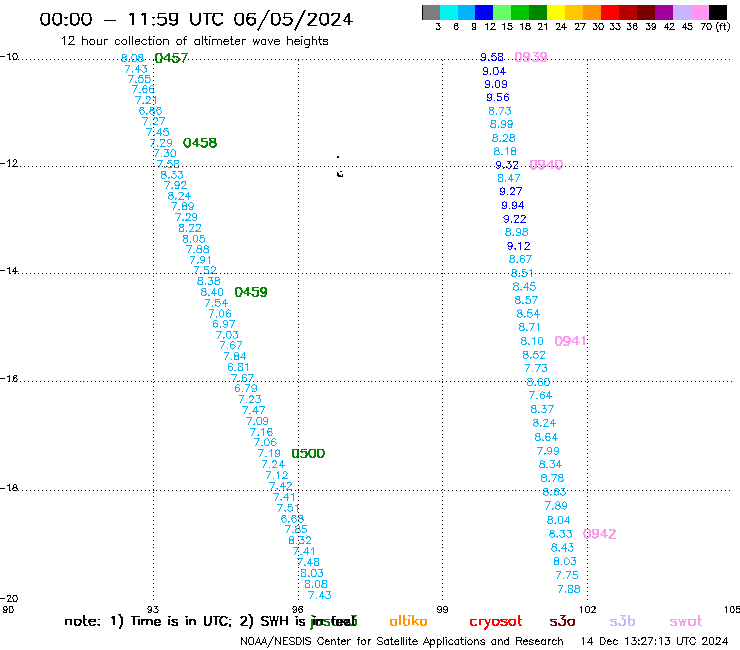Select the wave height reading 9.32
Screen dimensions: 740x650
click(507, 165)
